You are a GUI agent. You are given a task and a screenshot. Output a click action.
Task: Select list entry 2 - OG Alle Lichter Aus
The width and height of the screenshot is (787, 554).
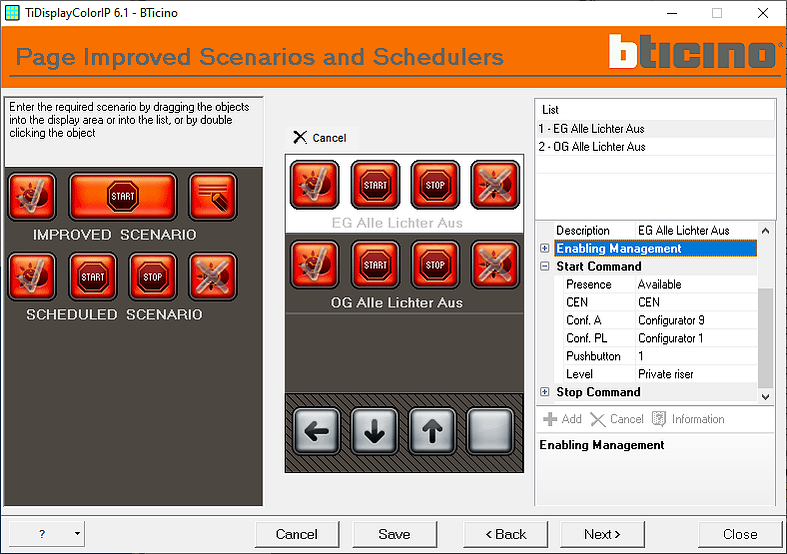tap(655, 147)
